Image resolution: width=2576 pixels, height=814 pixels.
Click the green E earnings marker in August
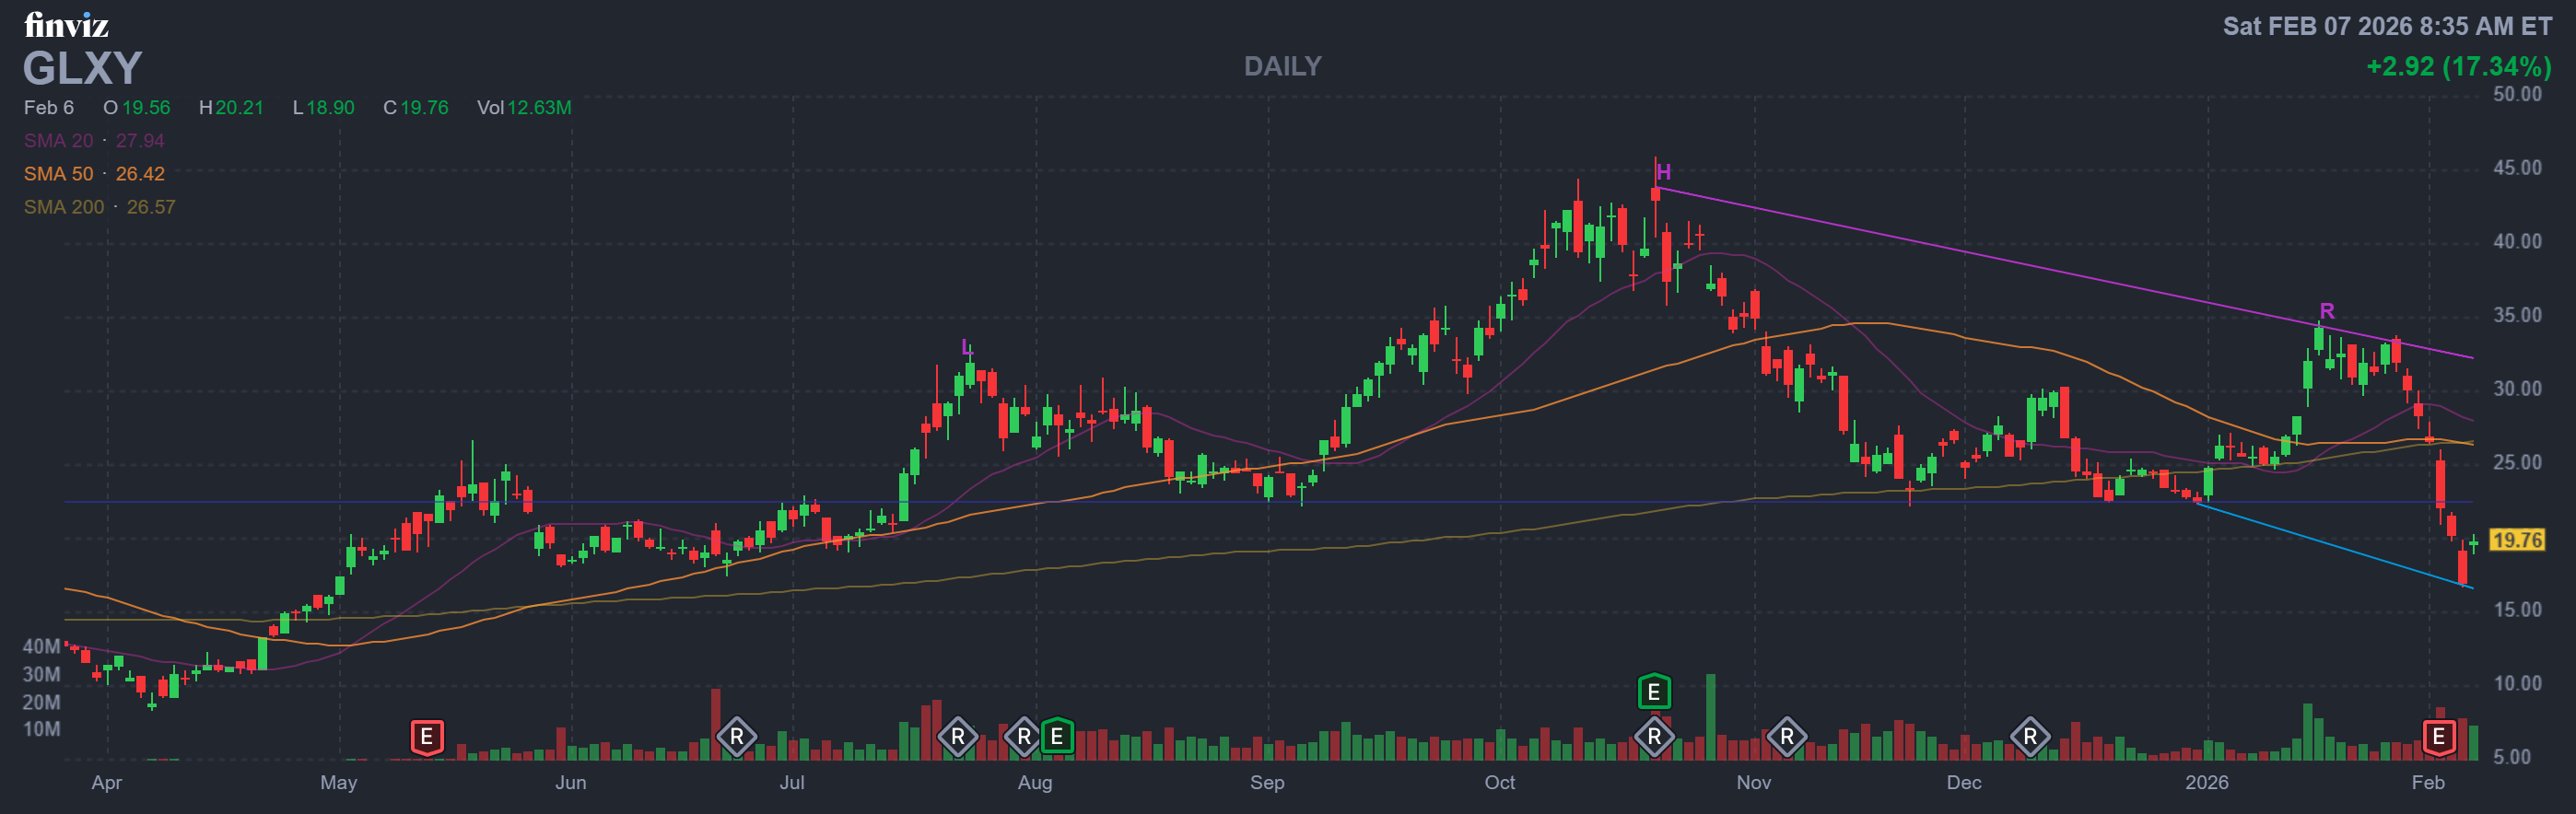(1056, 737)
